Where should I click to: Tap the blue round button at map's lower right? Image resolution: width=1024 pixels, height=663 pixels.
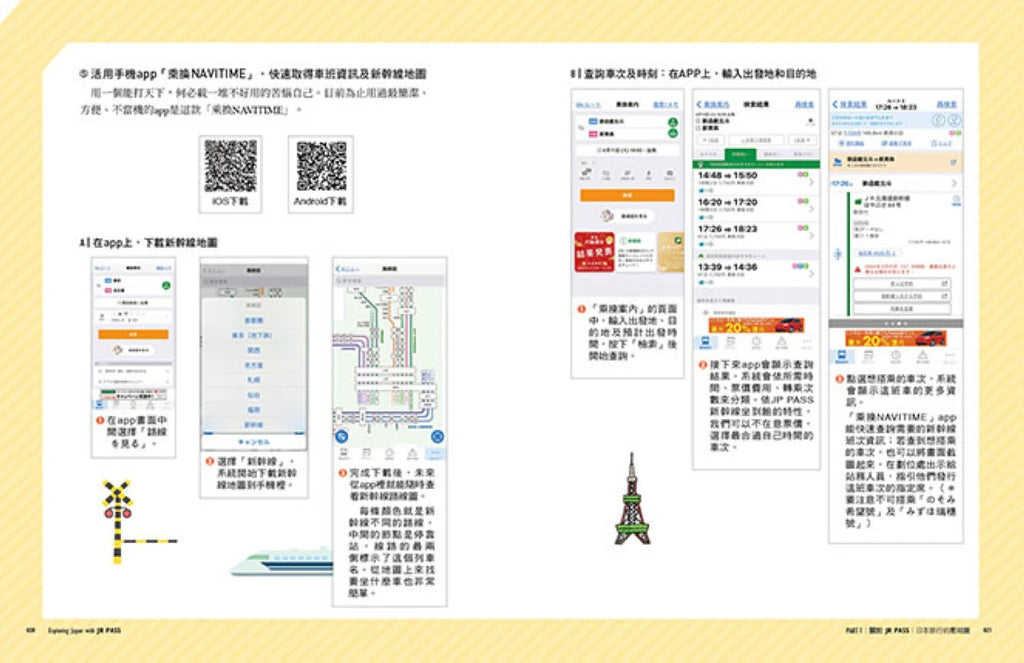tap(438, 436)
